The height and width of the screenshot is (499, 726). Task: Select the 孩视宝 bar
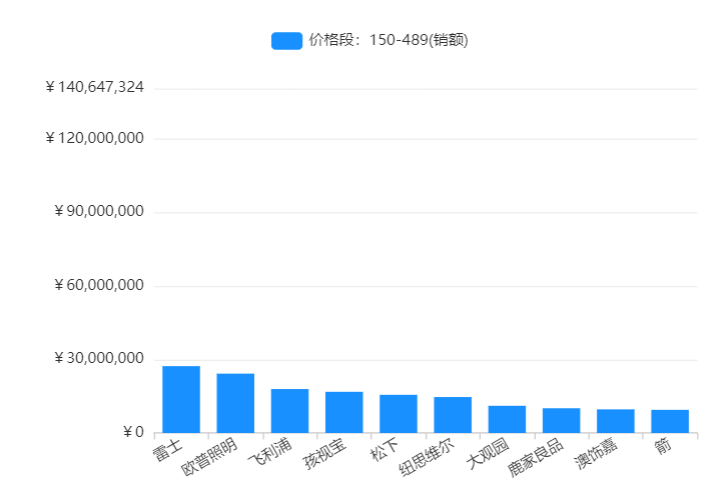click(344, 412)
